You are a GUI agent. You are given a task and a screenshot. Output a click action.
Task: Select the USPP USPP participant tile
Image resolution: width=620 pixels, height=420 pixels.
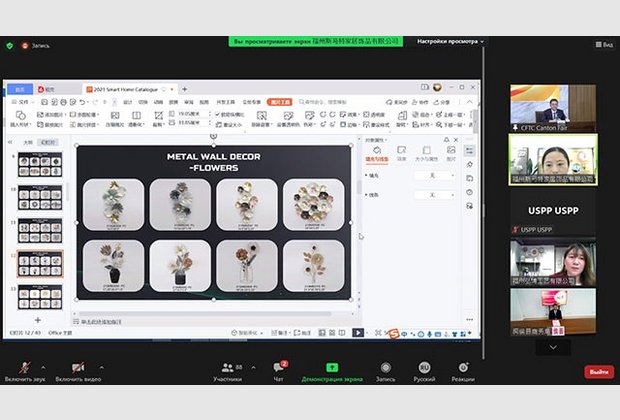[553, 211]
